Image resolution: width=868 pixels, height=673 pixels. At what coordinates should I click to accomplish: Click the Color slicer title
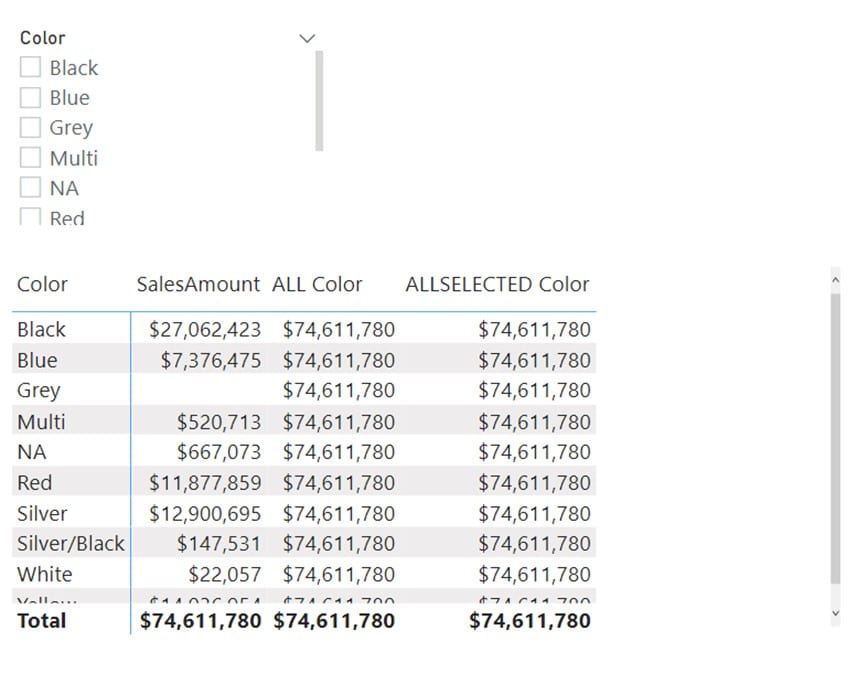pyautogui.click(x=43, y=38)
